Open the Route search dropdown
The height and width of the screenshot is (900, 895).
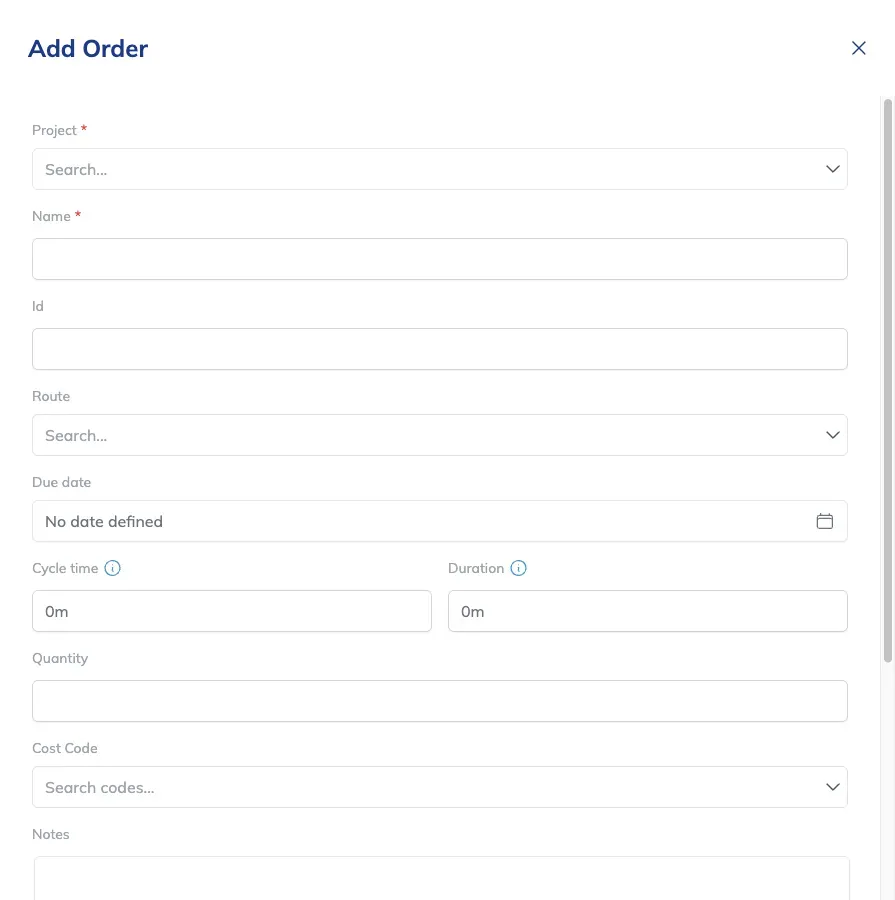tap(440, 435)
